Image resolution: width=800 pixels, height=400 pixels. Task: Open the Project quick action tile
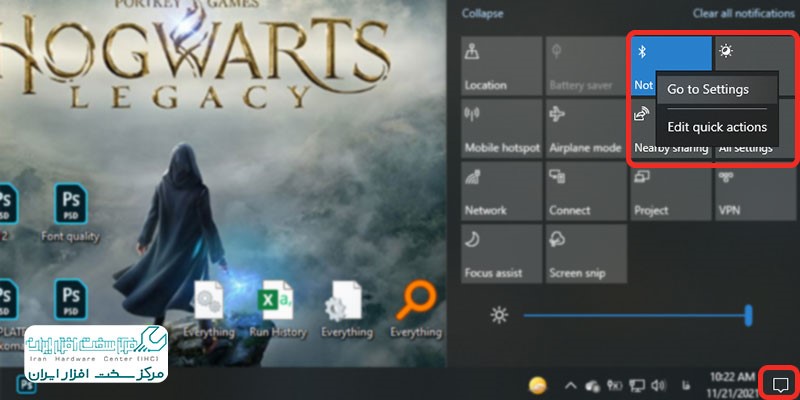671,191
